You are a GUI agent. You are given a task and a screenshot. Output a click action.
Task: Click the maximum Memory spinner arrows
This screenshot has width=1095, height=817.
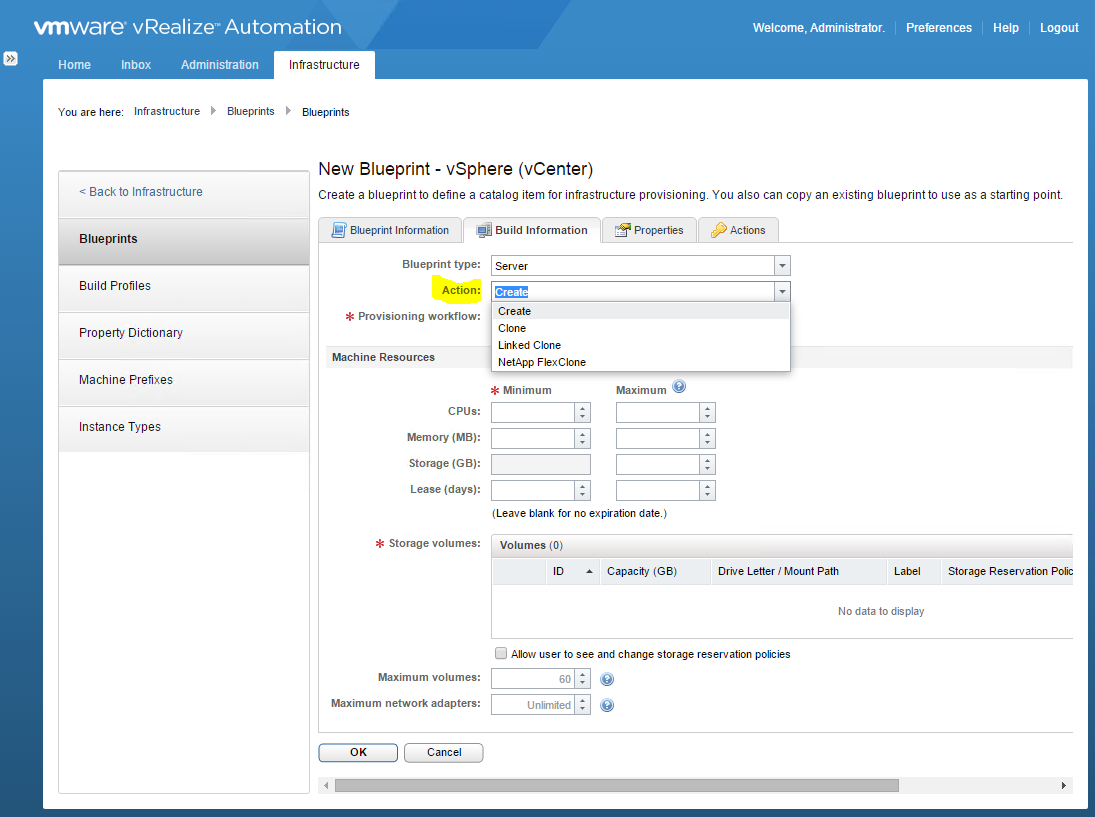coord(707,438)
